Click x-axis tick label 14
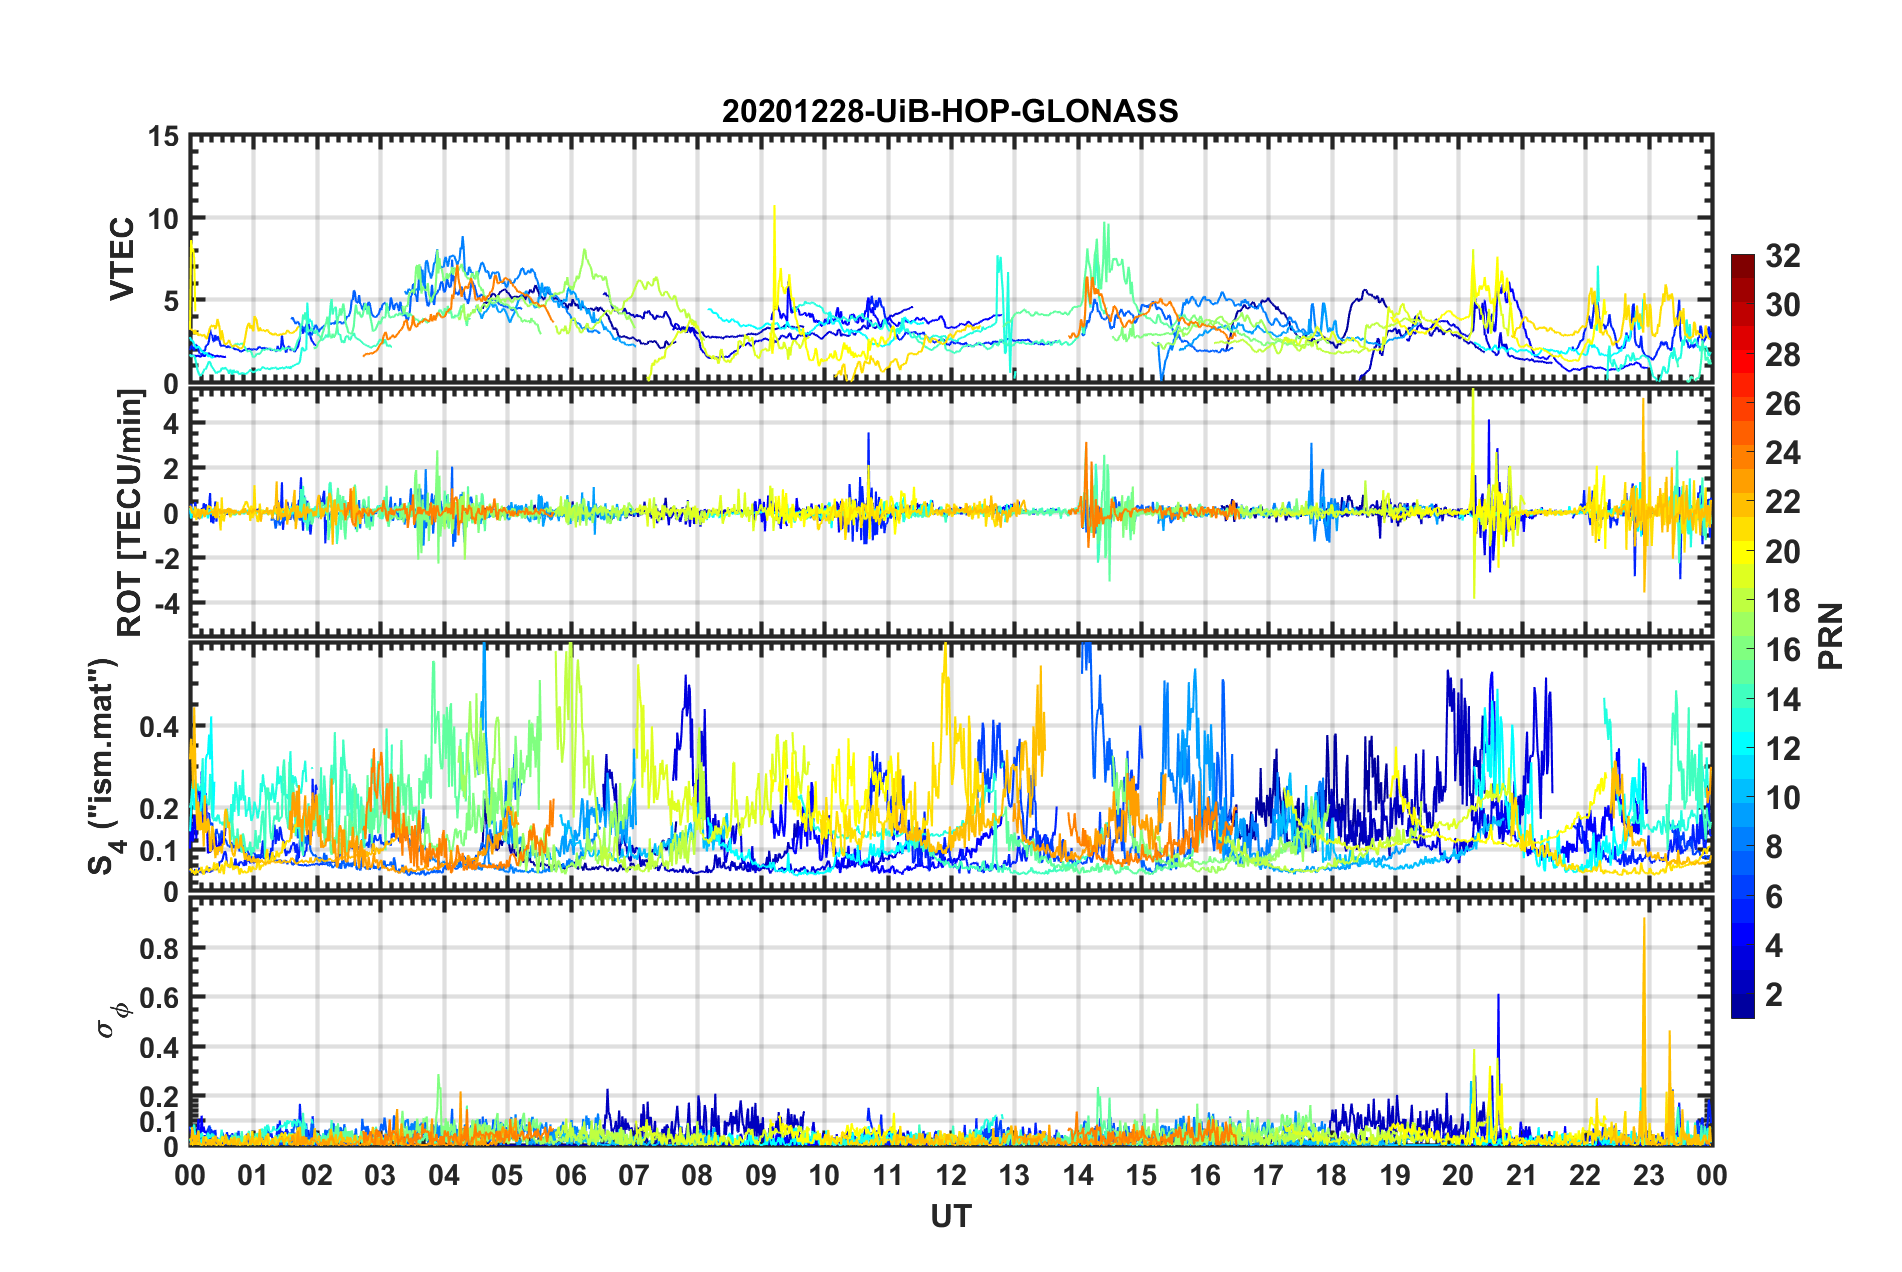Viewport: 1902px width, 1272px height. point(1078,1175)
